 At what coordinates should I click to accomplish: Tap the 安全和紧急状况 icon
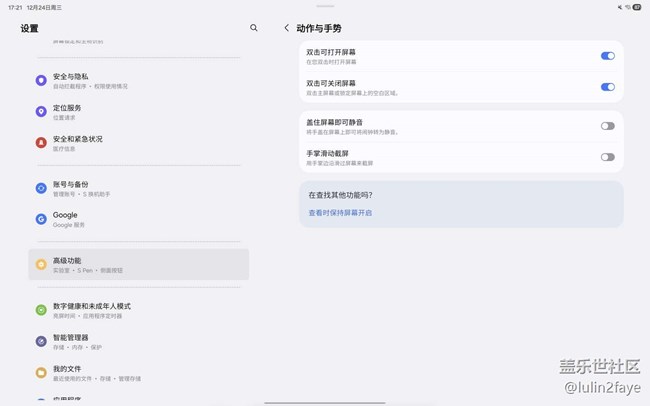point(41,142)
